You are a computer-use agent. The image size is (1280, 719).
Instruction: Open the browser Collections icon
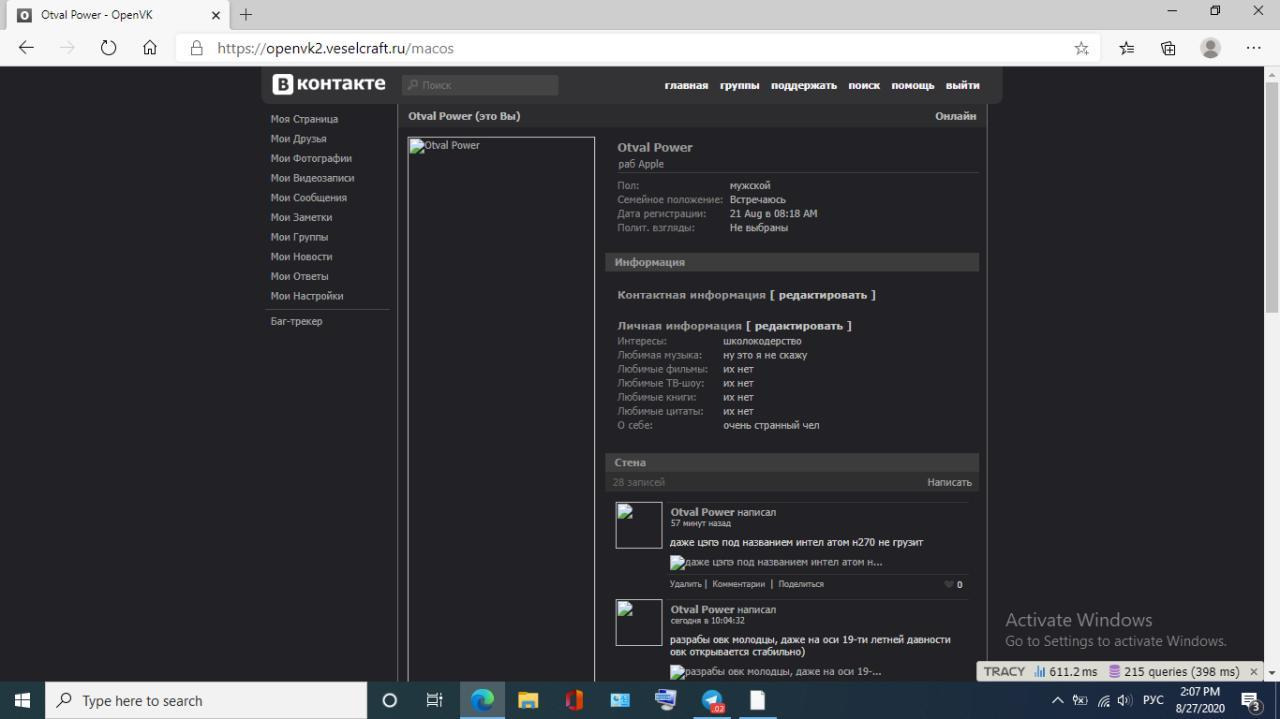[x=1168, y=48]
